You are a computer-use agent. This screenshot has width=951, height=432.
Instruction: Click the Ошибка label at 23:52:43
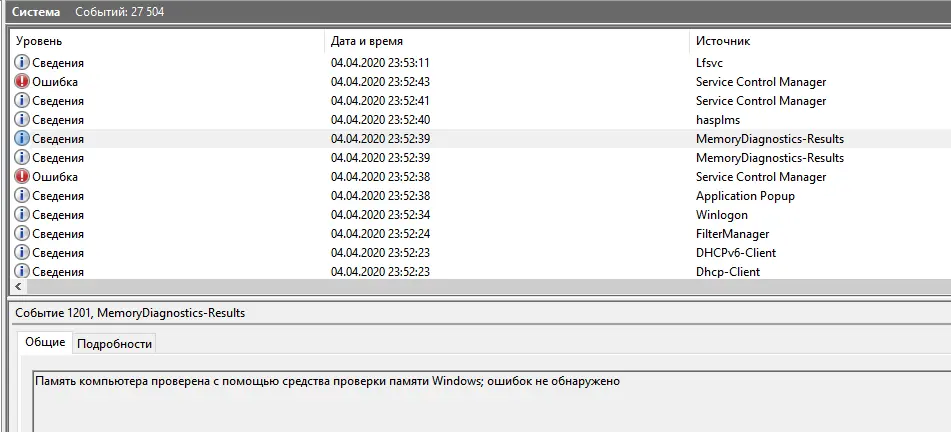(x=55, y=82)
